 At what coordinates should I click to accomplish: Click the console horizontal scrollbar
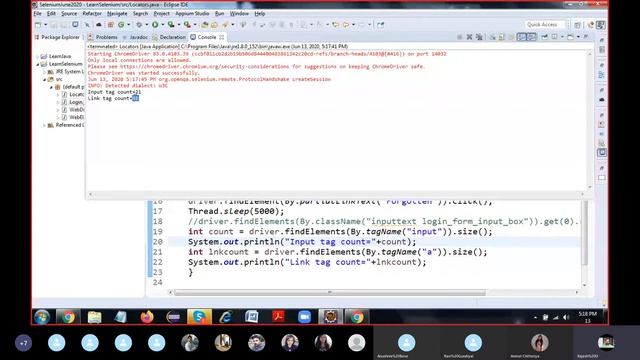336,194
